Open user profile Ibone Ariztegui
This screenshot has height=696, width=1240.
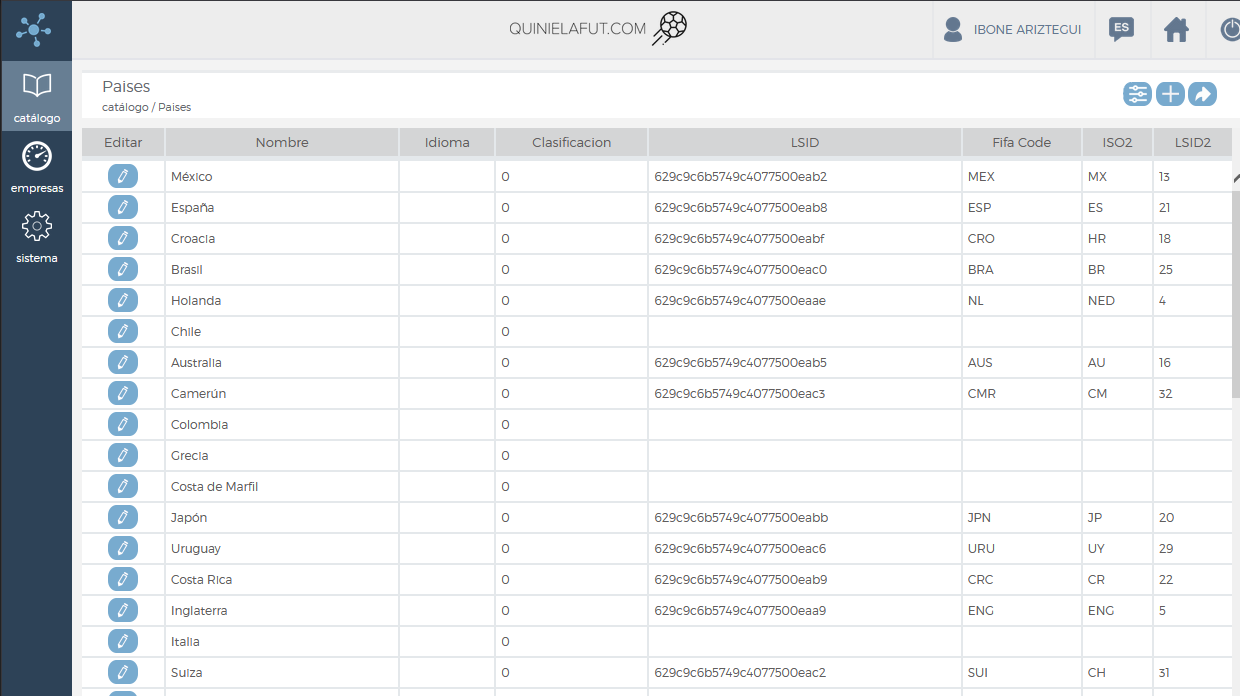pos(1012,30)
